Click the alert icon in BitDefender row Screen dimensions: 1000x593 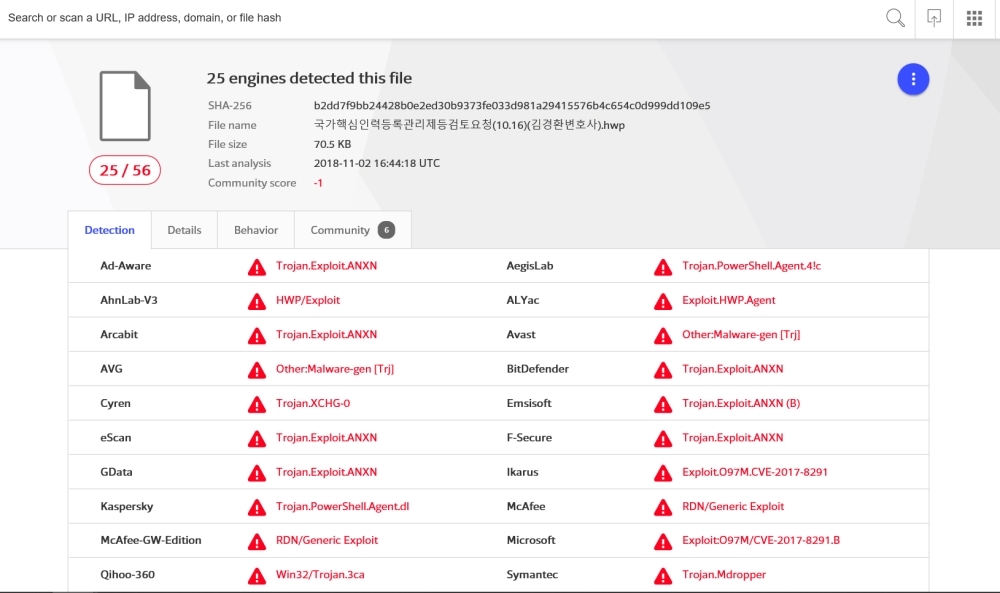[x=663, y=370]
